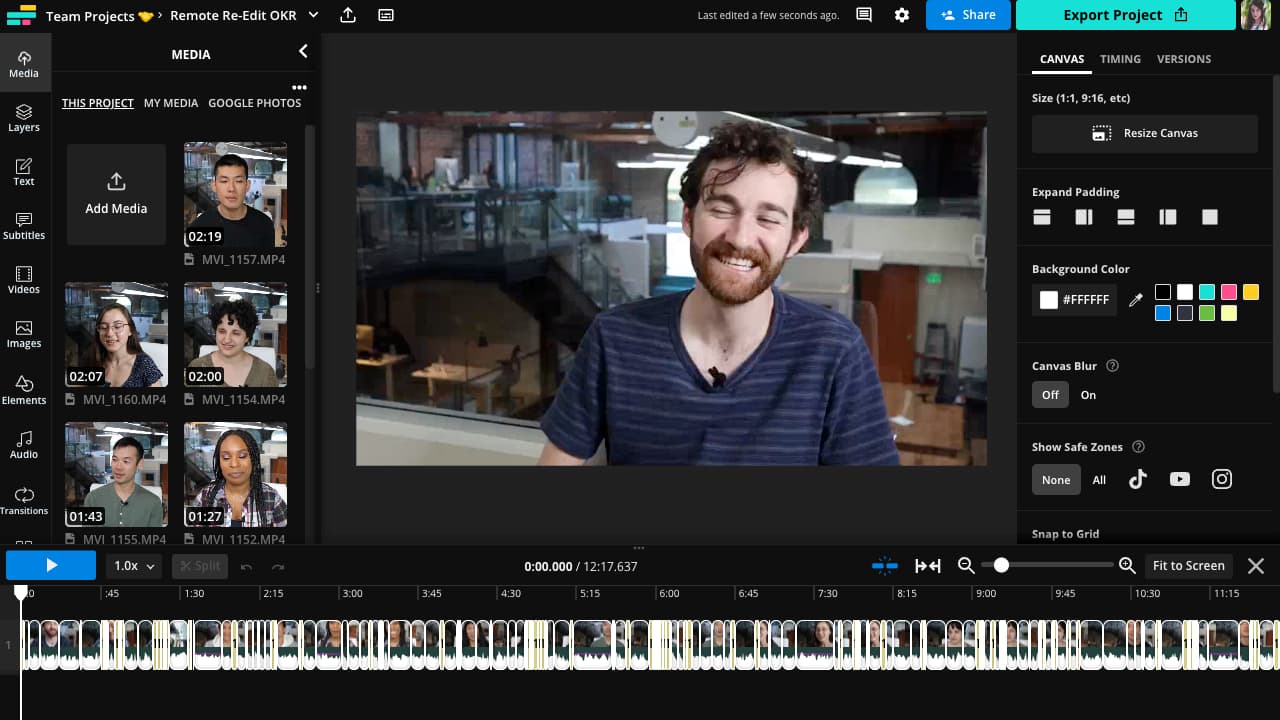Set Canvas Blur to Off
This screenshot has width=1280, height=720.
point(1050,395)
